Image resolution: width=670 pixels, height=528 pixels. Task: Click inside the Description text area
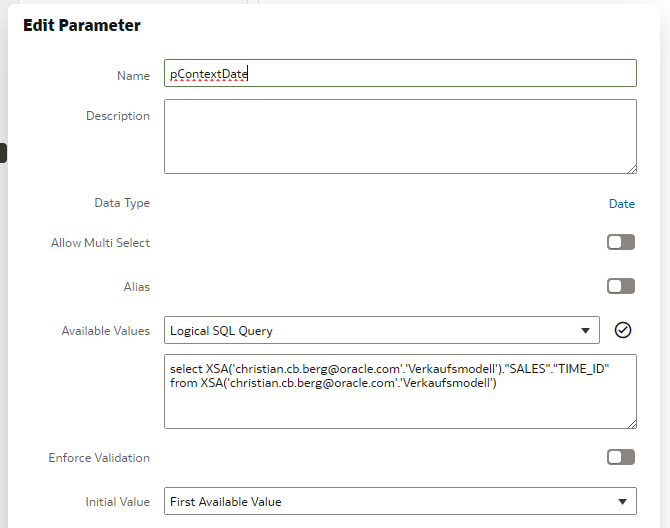(x=400, y=136)
